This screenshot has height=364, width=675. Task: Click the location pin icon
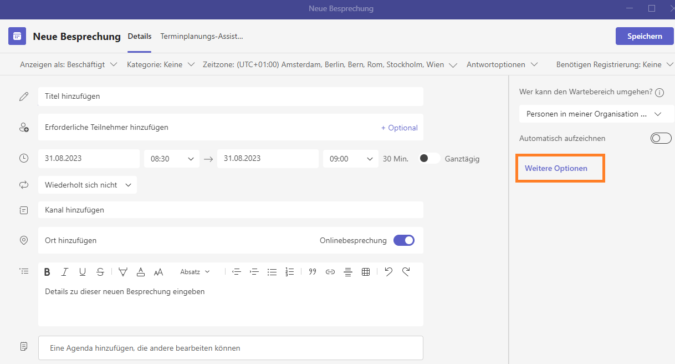pyautogui.click(x=24, y=240)
